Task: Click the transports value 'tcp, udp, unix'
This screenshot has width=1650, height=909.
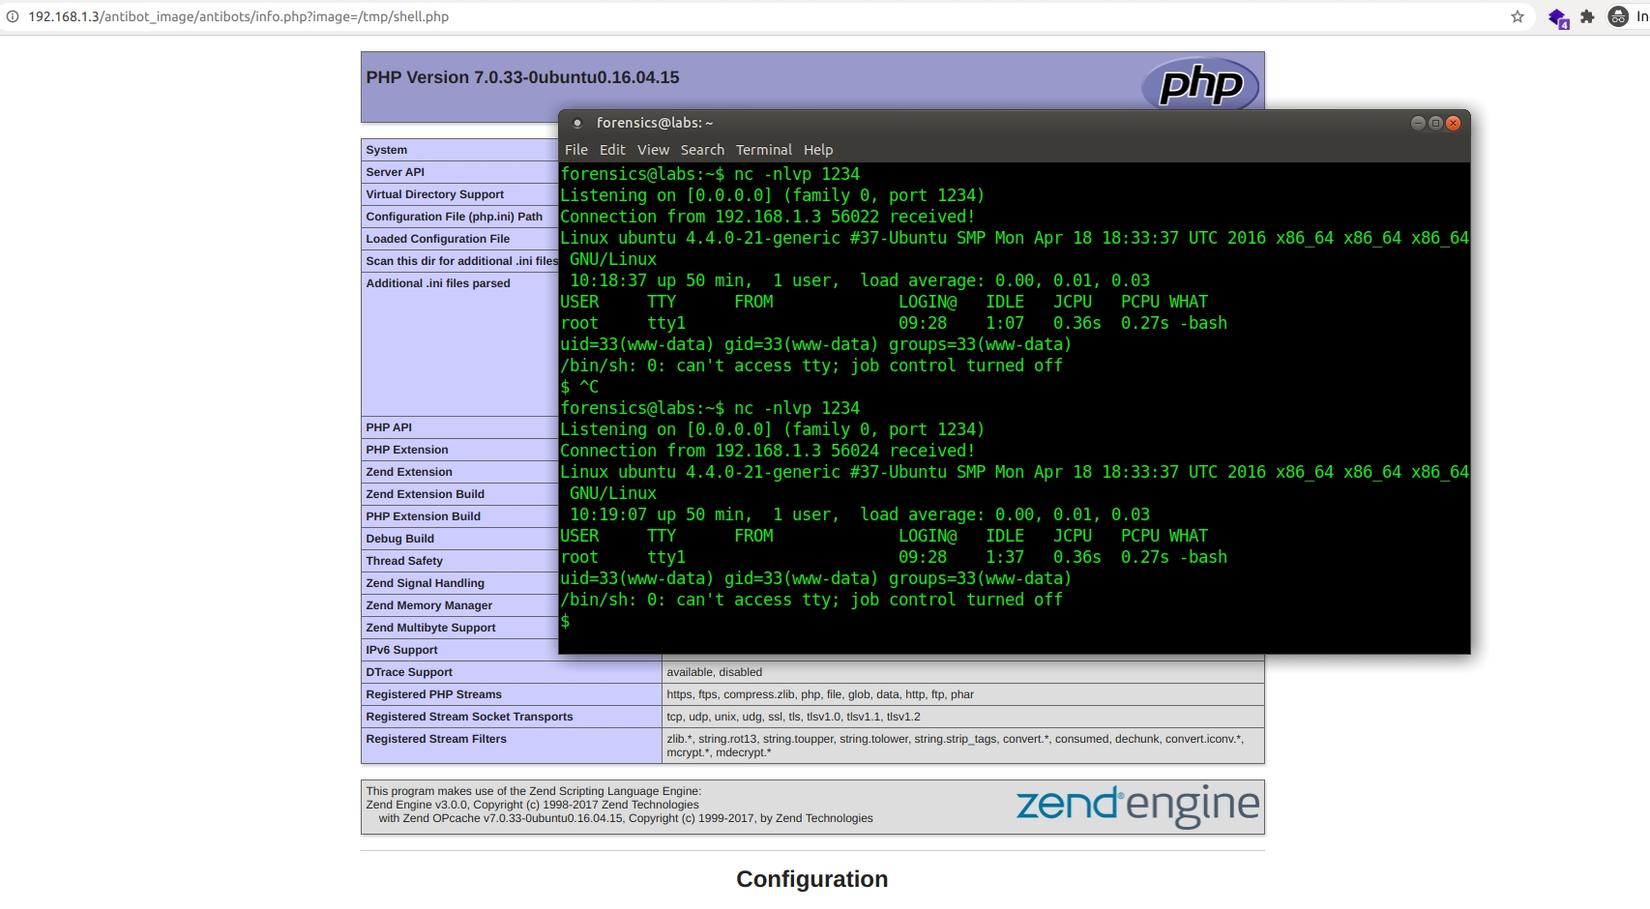Action: (x=794, y=716)
